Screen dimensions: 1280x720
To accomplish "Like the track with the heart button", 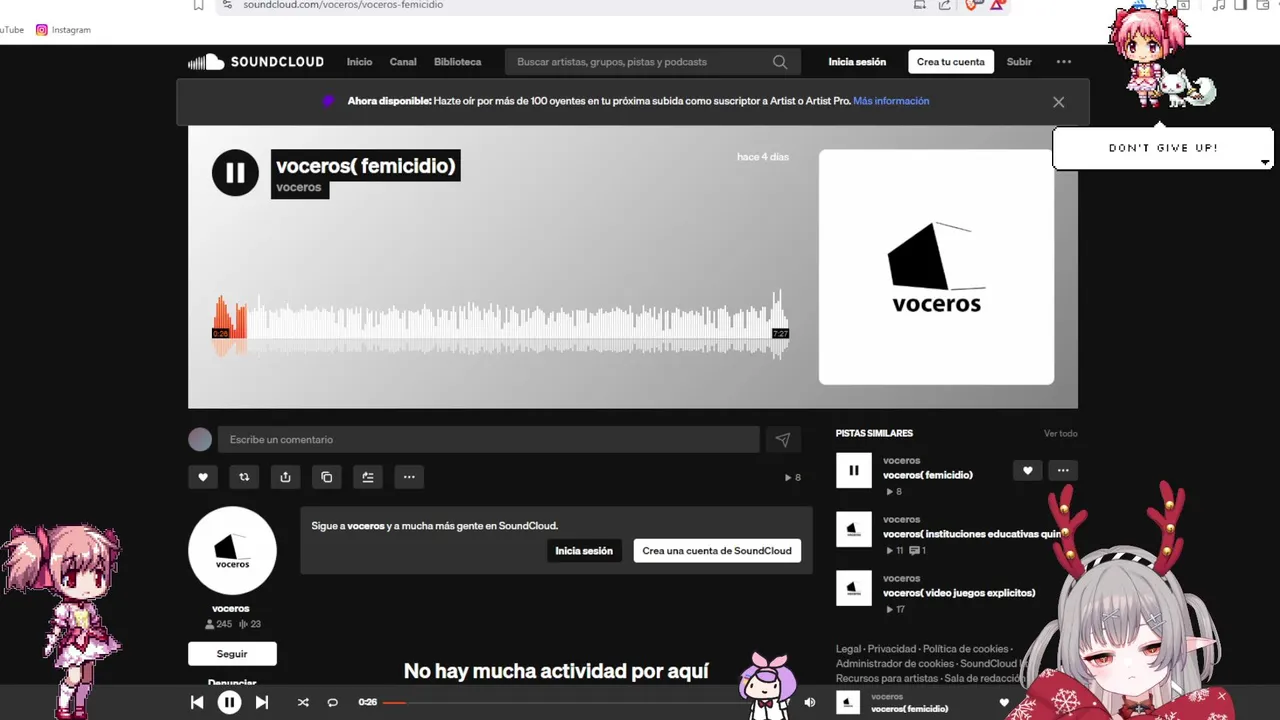I will coord(203,477).
